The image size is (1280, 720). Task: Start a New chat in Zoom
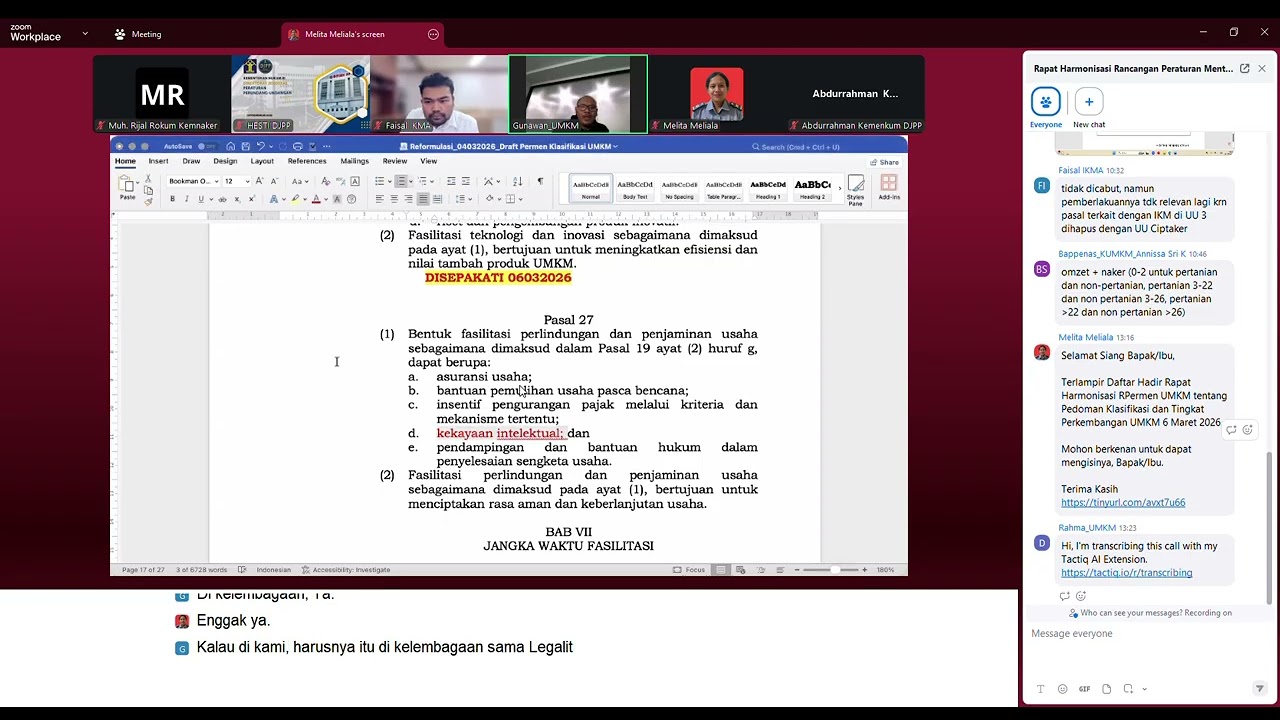pyautogui.click(x=1089, y=102)
